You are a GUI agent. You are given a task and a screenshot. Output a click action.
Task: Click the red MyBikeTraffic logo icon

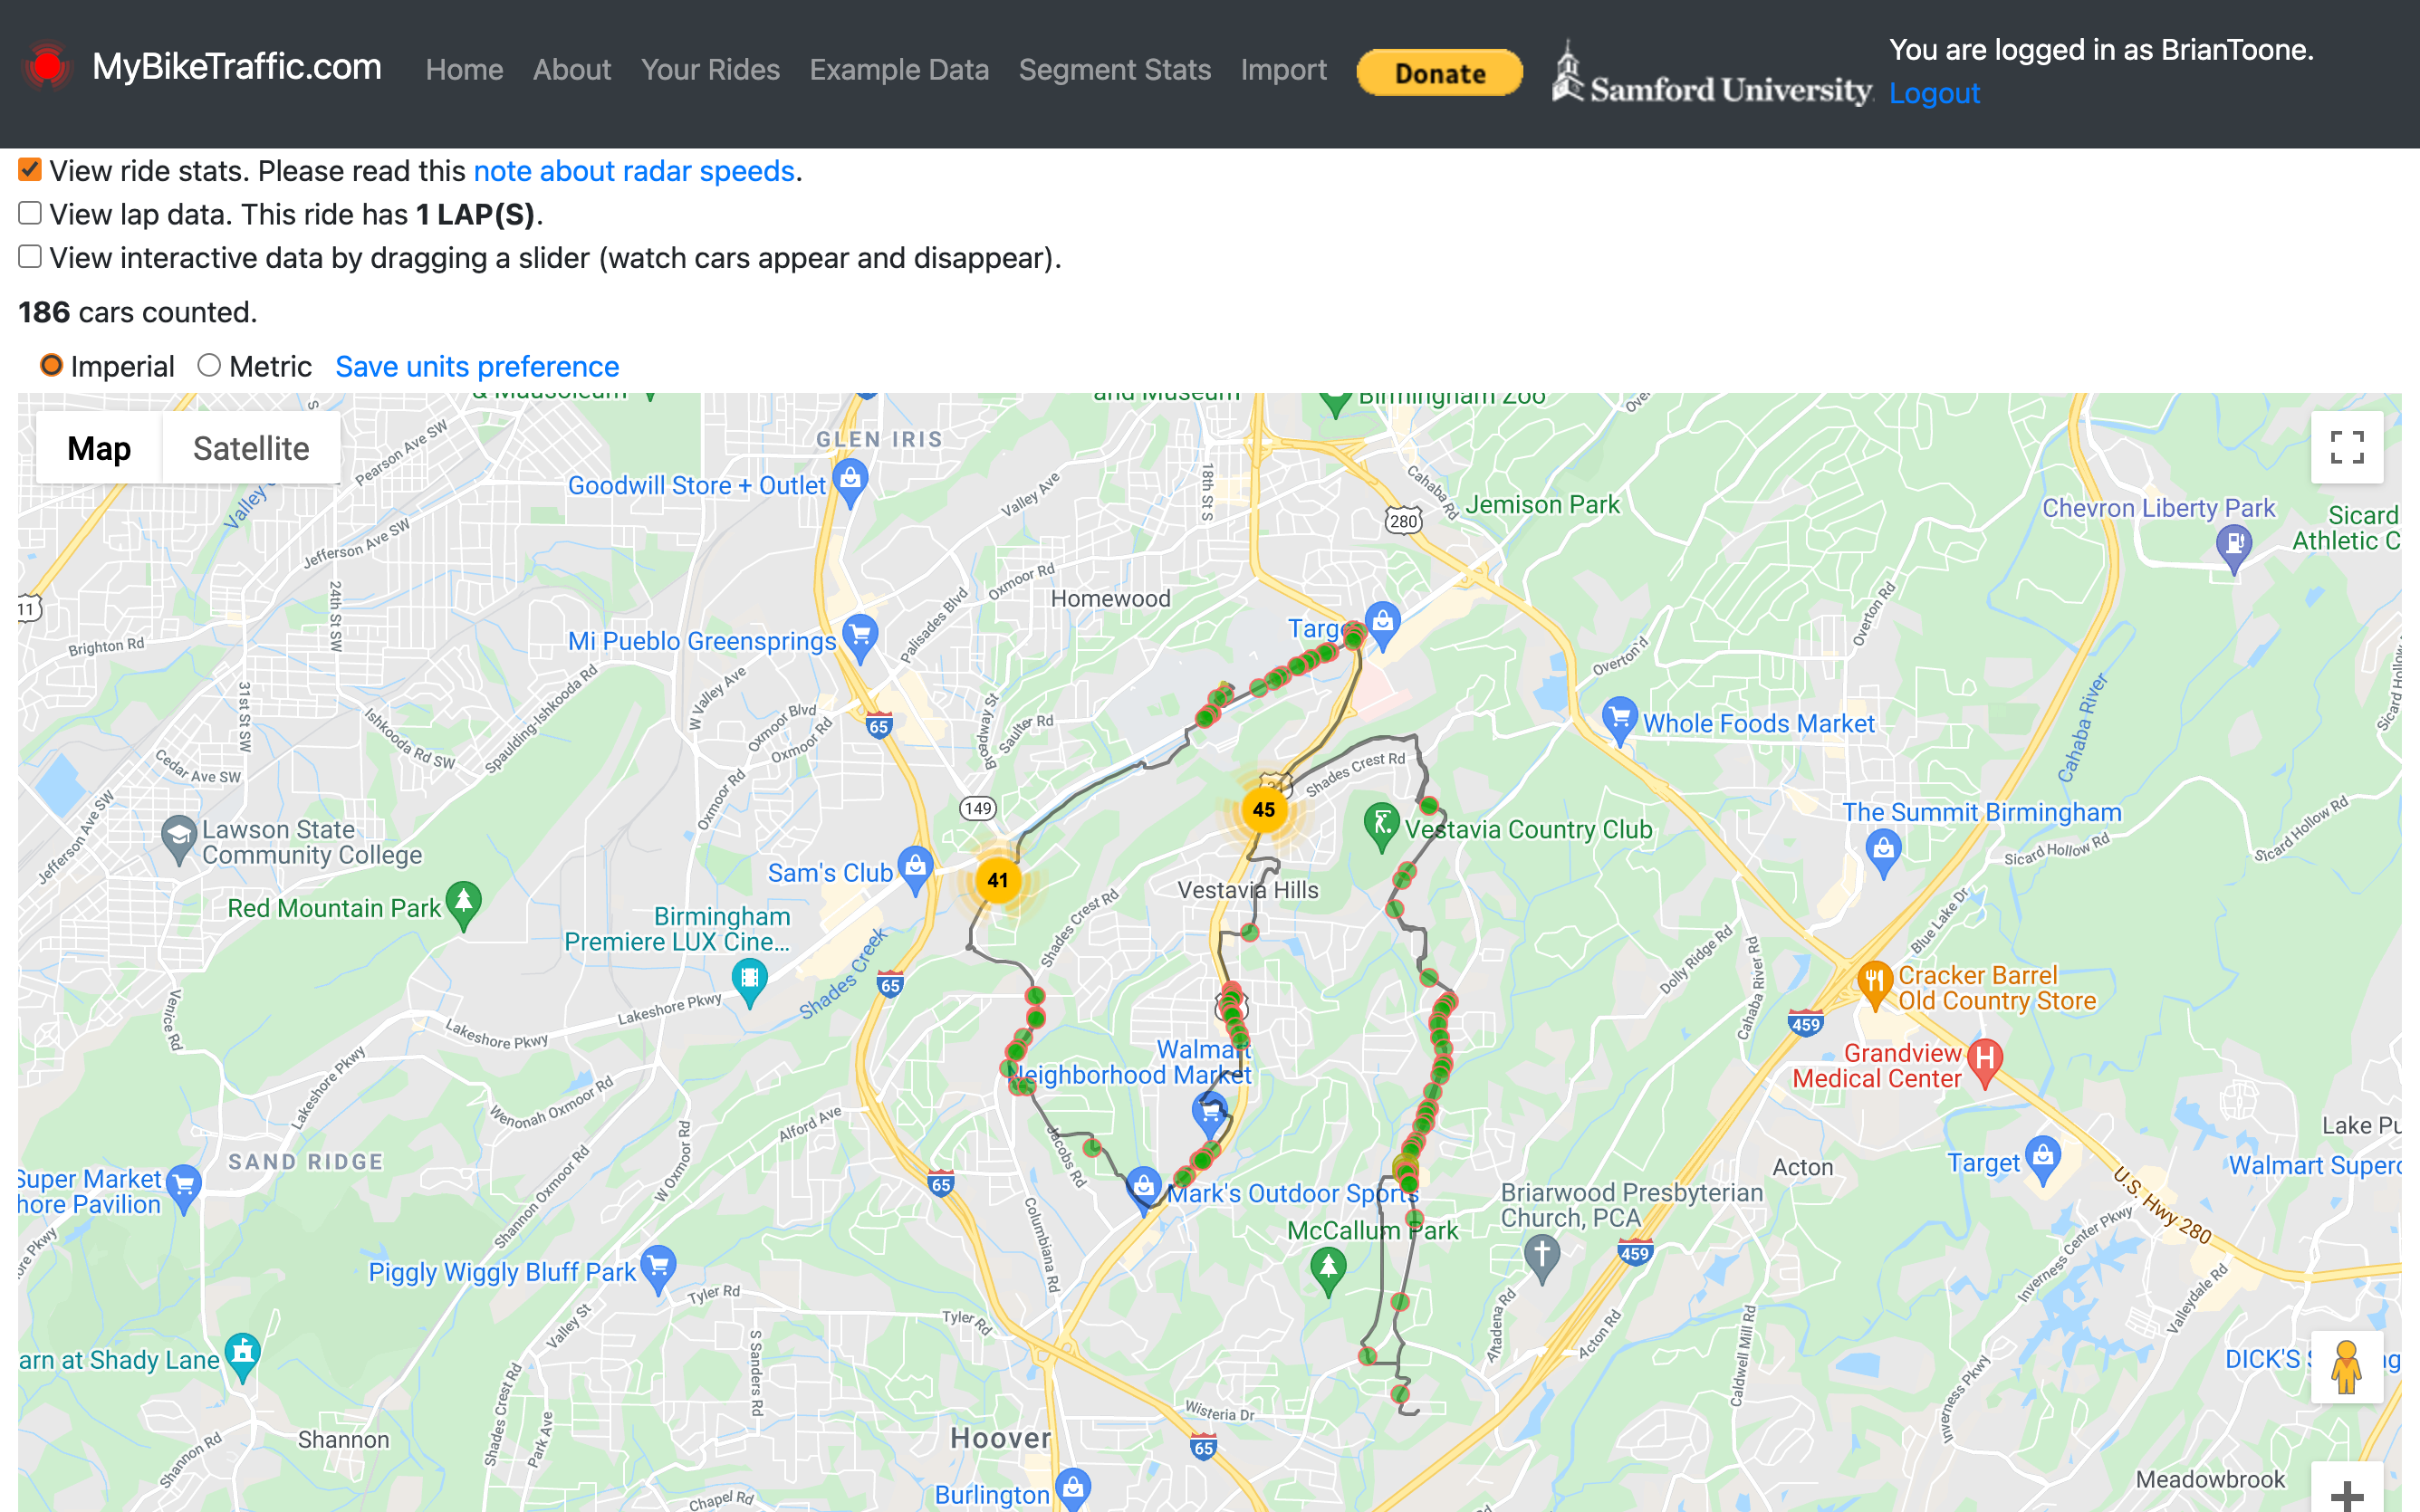(x=47, y=67)
